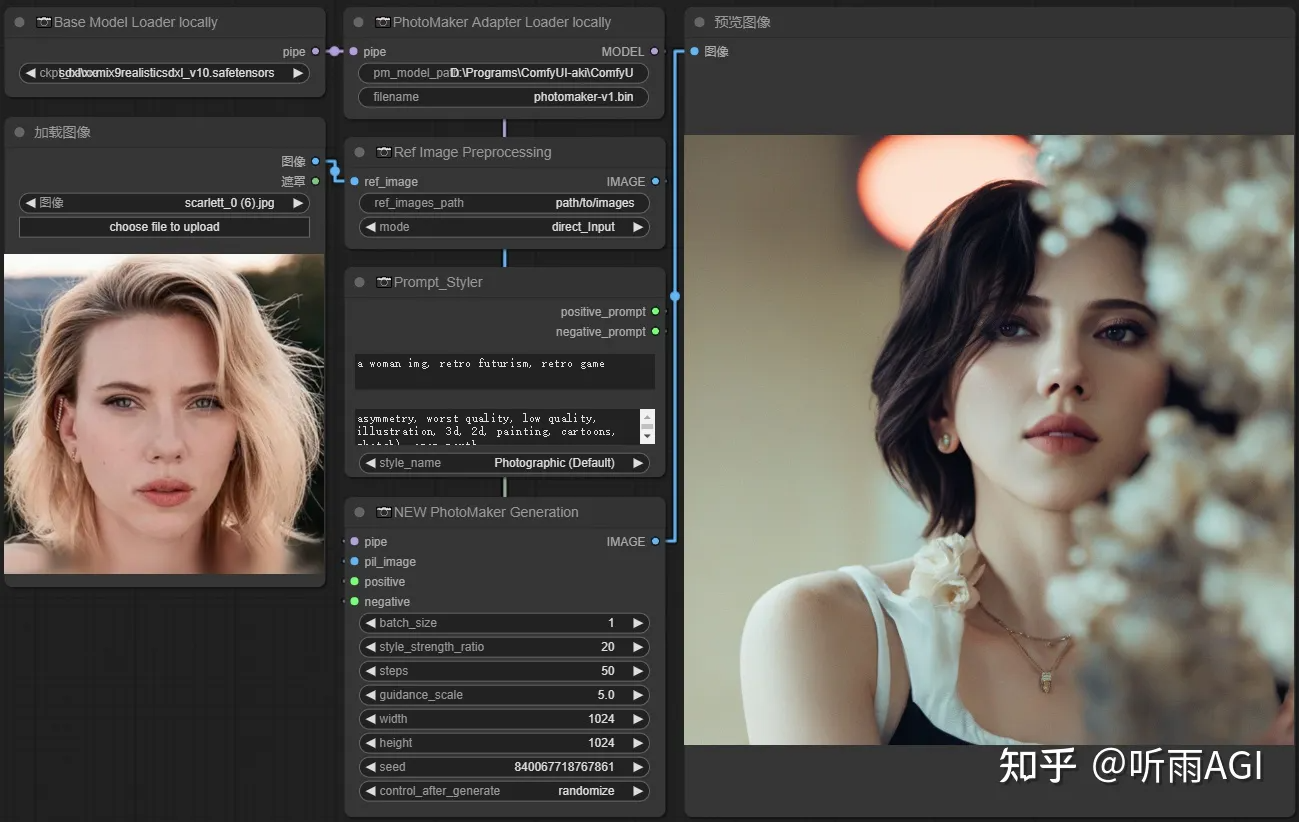Viewport: 1299px width, 822px height.
Task: Edit the ref_images_path field
Action: point(504,203)
